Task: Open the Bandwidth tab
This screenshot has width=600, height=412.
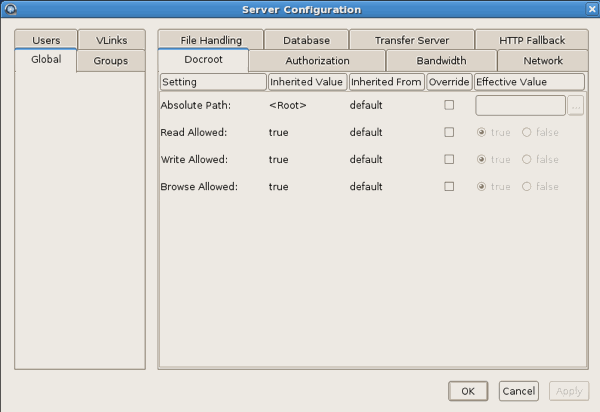Action: (x=441, y=60)
